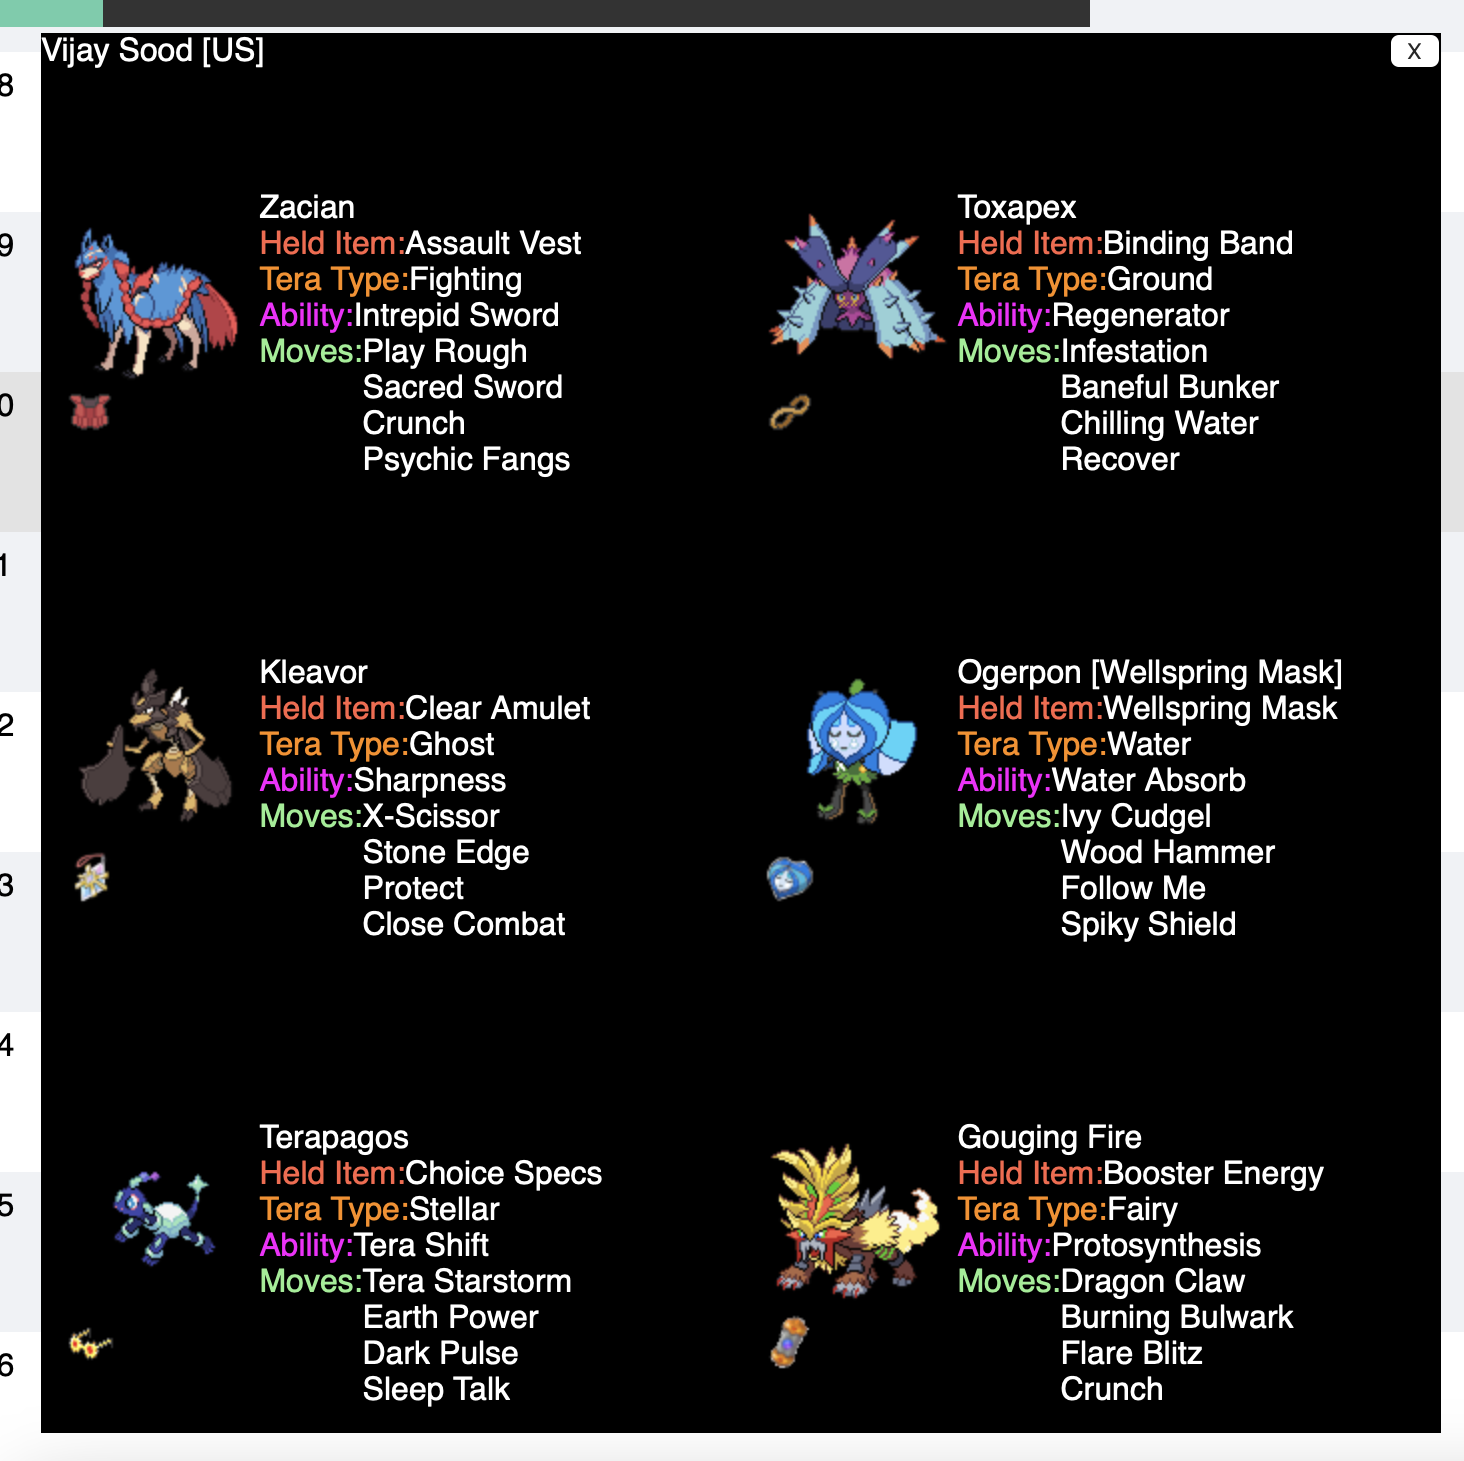Click the Terapagos sprite image
Screen dimensions: 1464x1461
[164, 1218]
